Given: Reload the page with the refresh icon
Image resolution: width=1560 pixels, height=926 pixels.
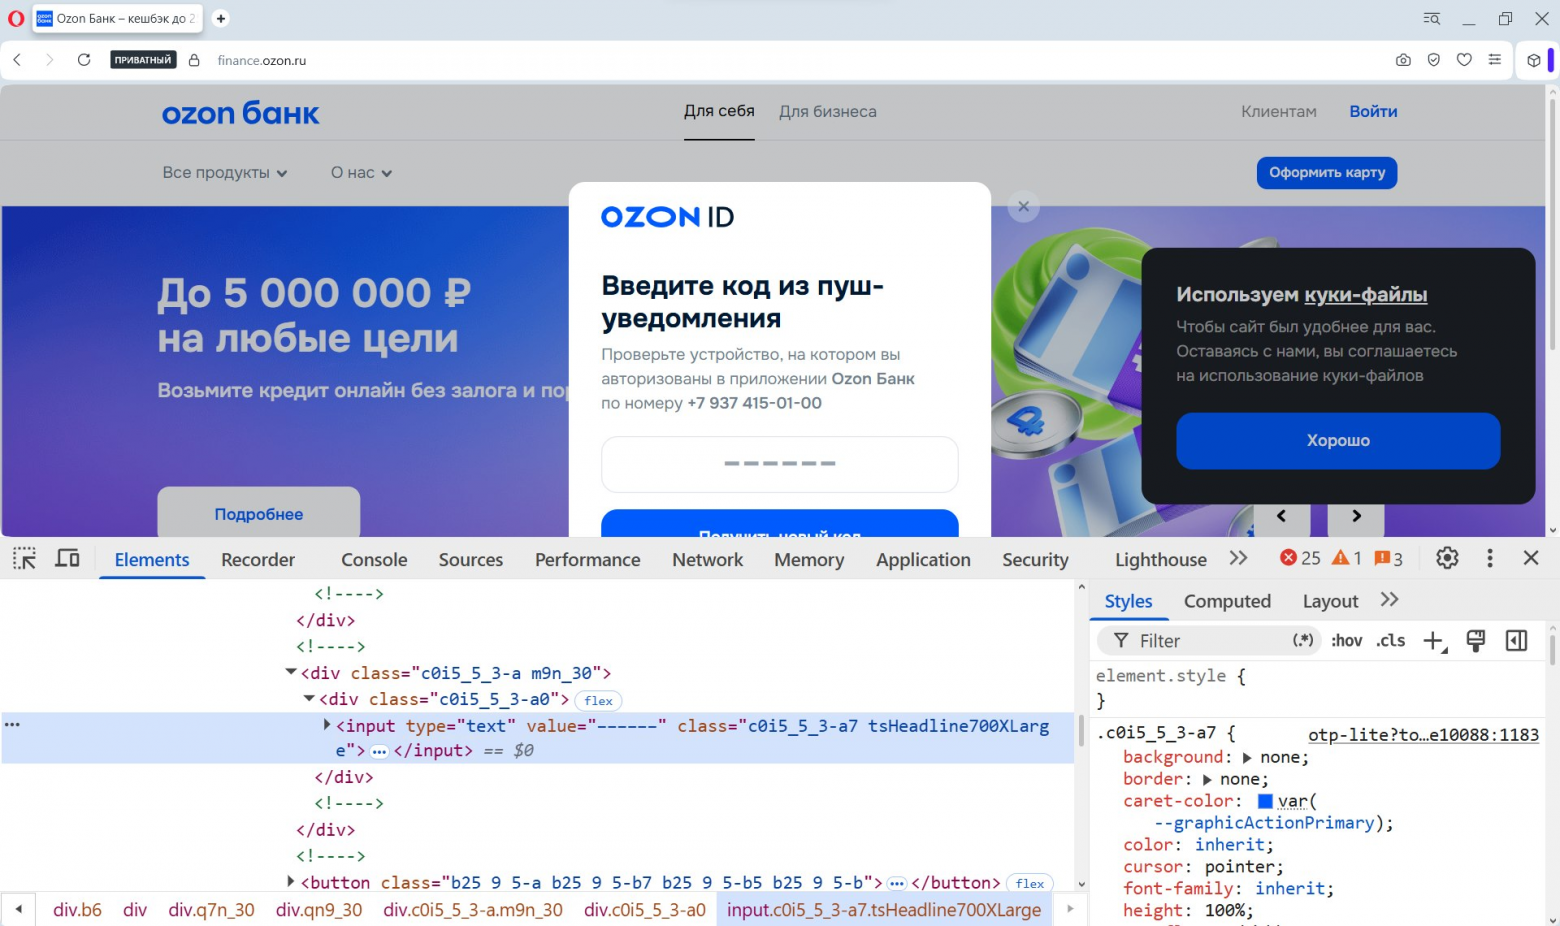Looking at the screenshot, I should click(x=84, y=60).
